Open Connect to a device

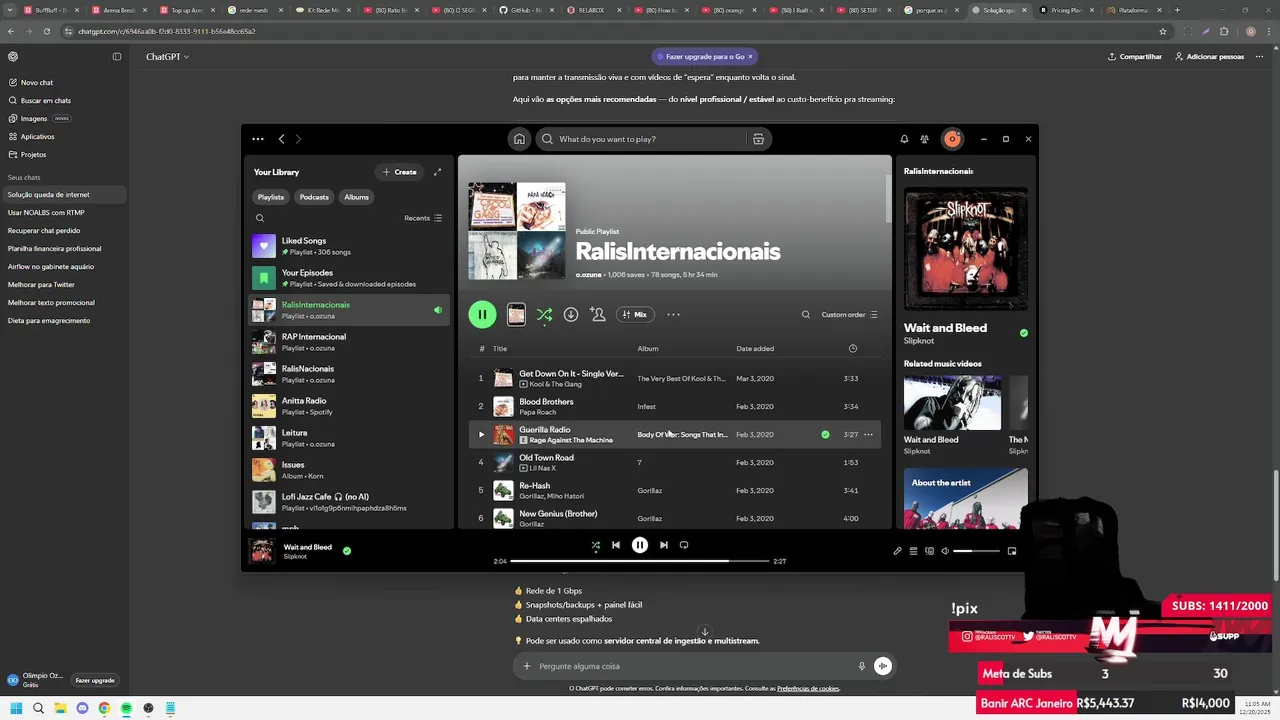click(x=929, y=551)
